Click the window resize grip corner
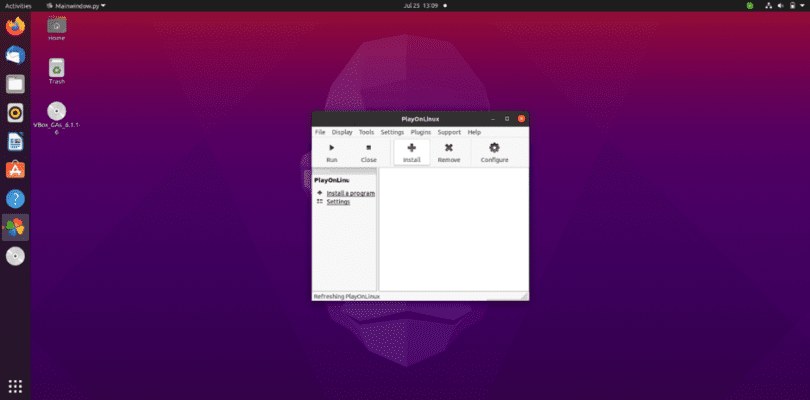810x400 pixels. tap(524, 296)
